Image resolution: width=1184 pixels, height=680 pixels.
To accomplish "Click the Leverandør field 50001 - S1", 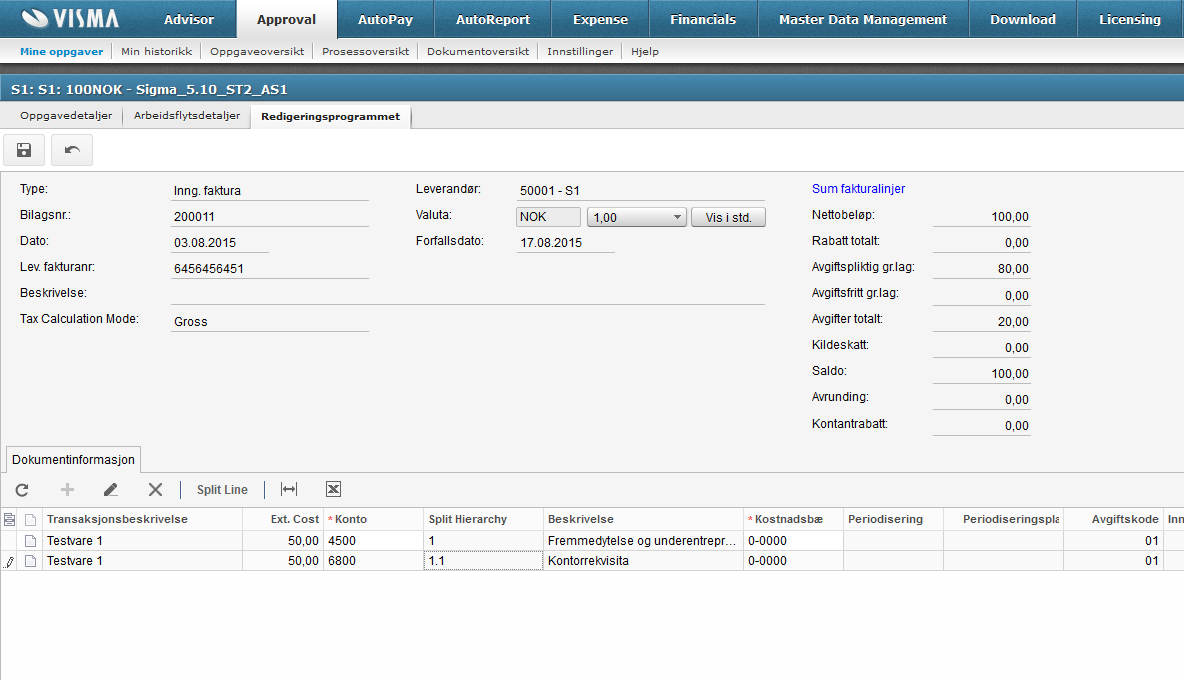I will [641, 190].
